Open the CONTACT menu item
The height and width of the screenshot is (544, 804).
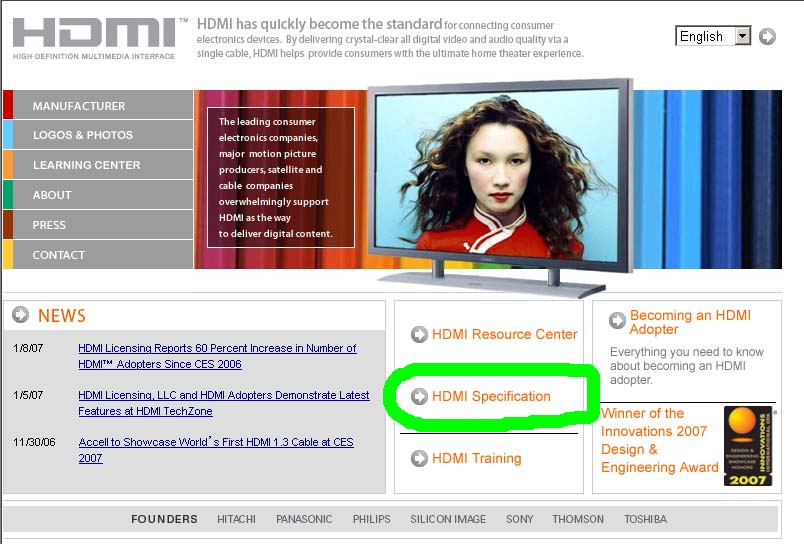pos(98,255)
